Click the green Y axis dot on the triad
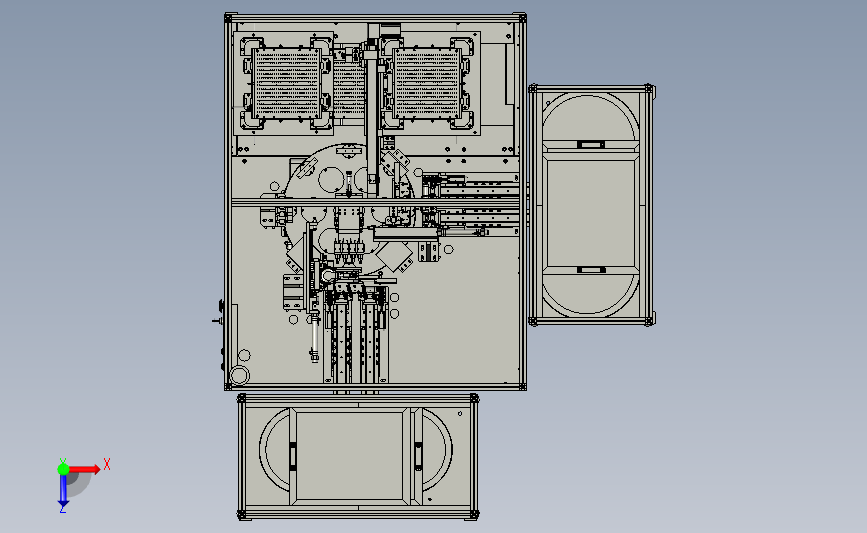Viewport: 867px width, 533px height. (x=63, y=469)
